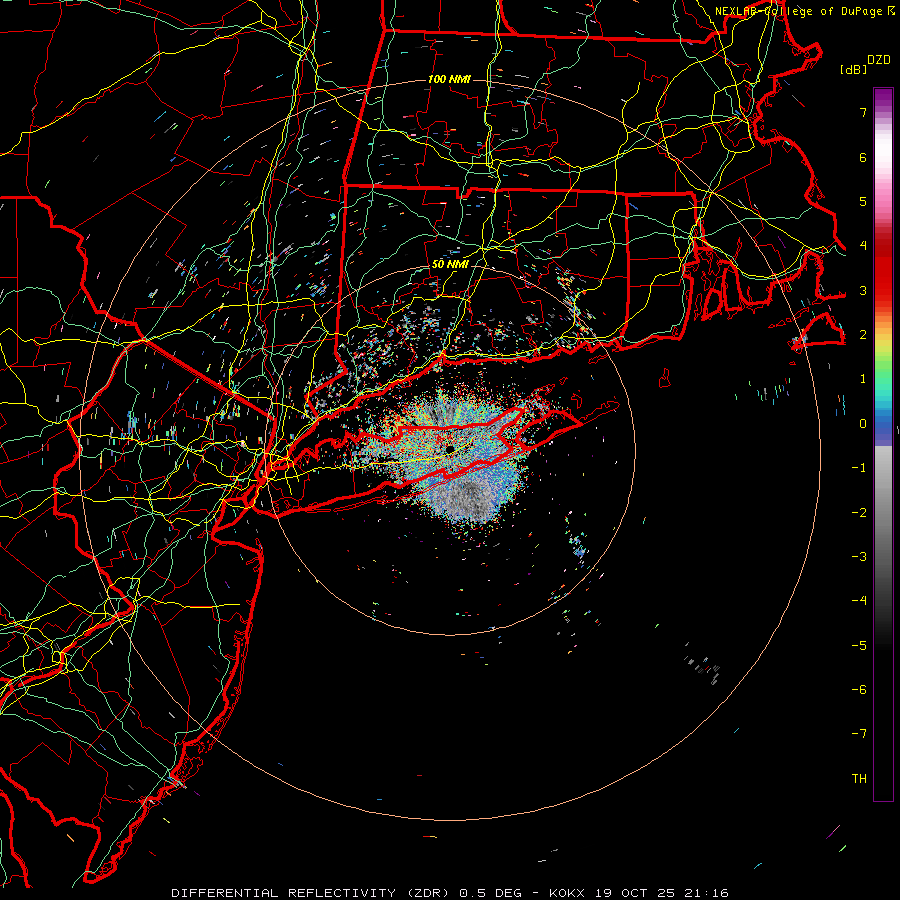The height and width of the screenshot is (900, 900).
Task: Click the -1 label on the scale
Action: pos(859,468)
